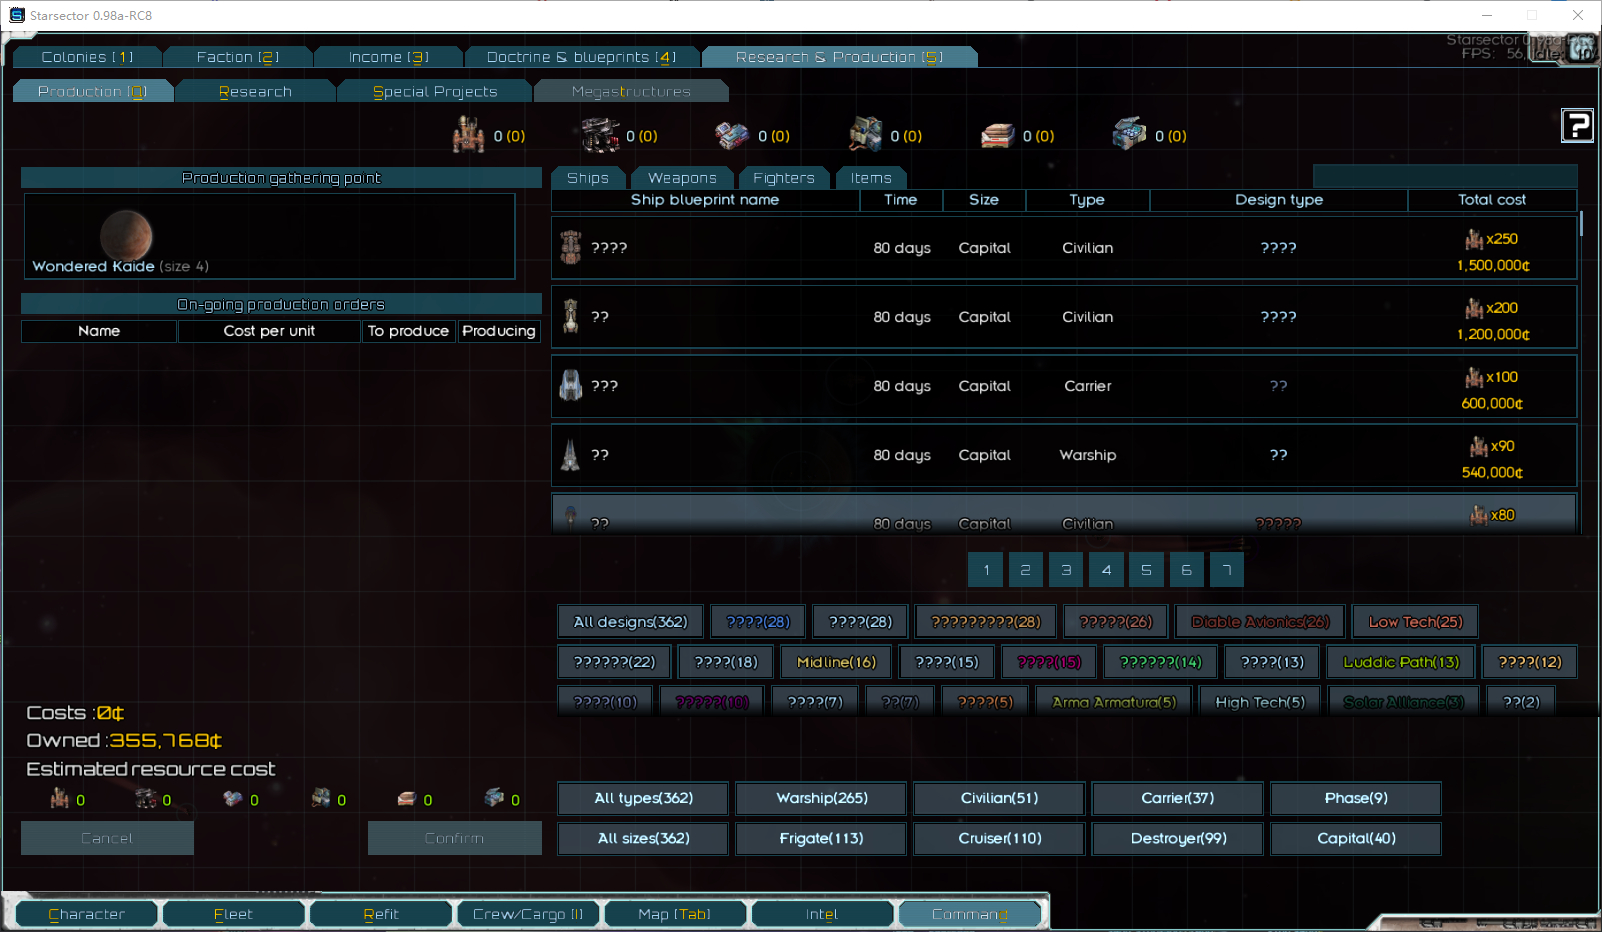Click the supplies crate resource icon at top
Image resolution: width=1602 pixels, height=932 pixels.
click(1129, 134)
